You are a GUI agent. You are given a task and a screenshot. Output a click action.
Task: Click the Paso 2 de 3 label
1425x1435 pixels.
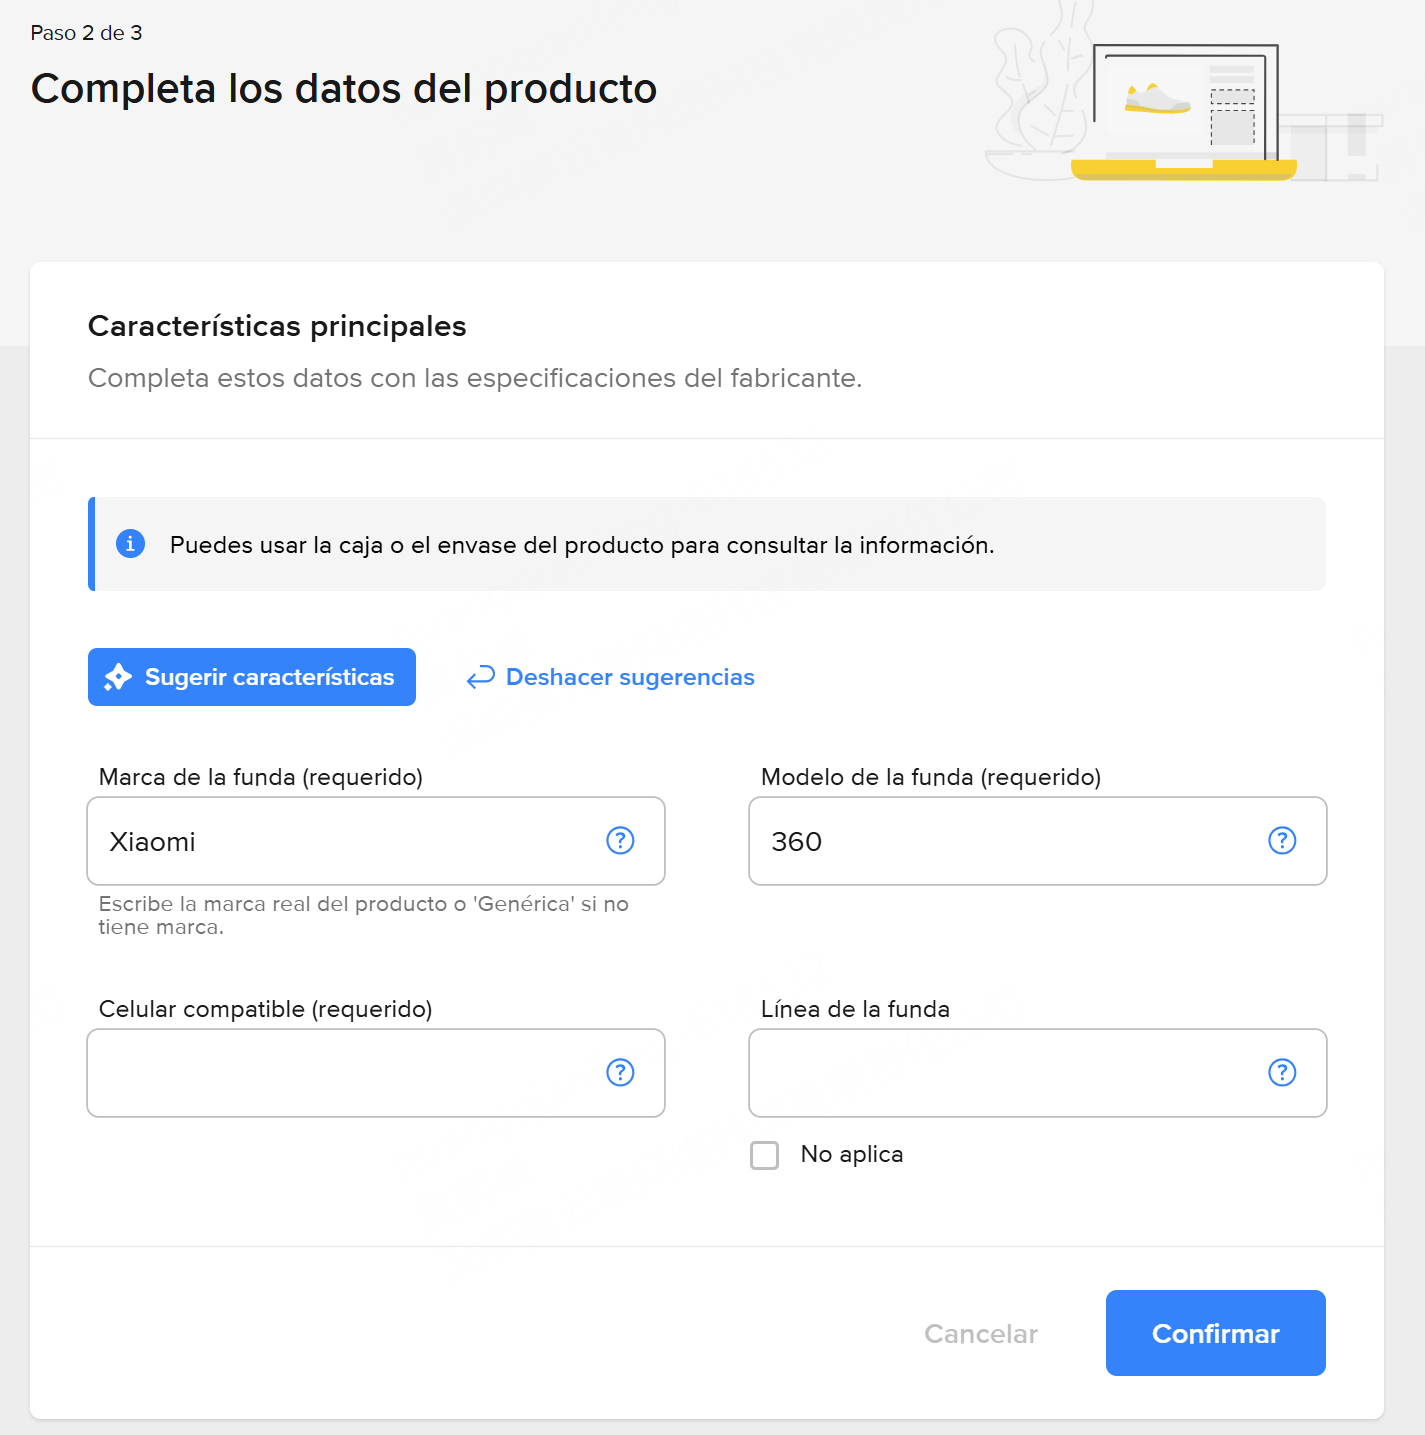point(86,32)
